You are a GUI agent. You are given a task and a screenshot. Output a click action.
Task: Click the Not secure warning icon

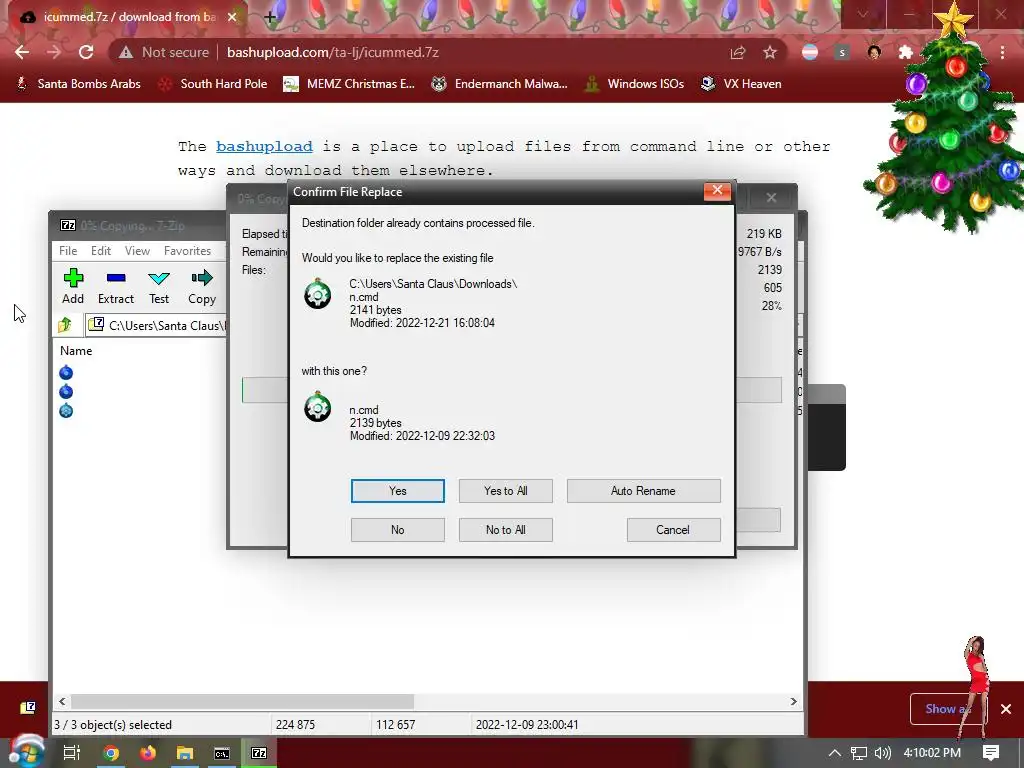pyautogui.click(x=125, y=52)
